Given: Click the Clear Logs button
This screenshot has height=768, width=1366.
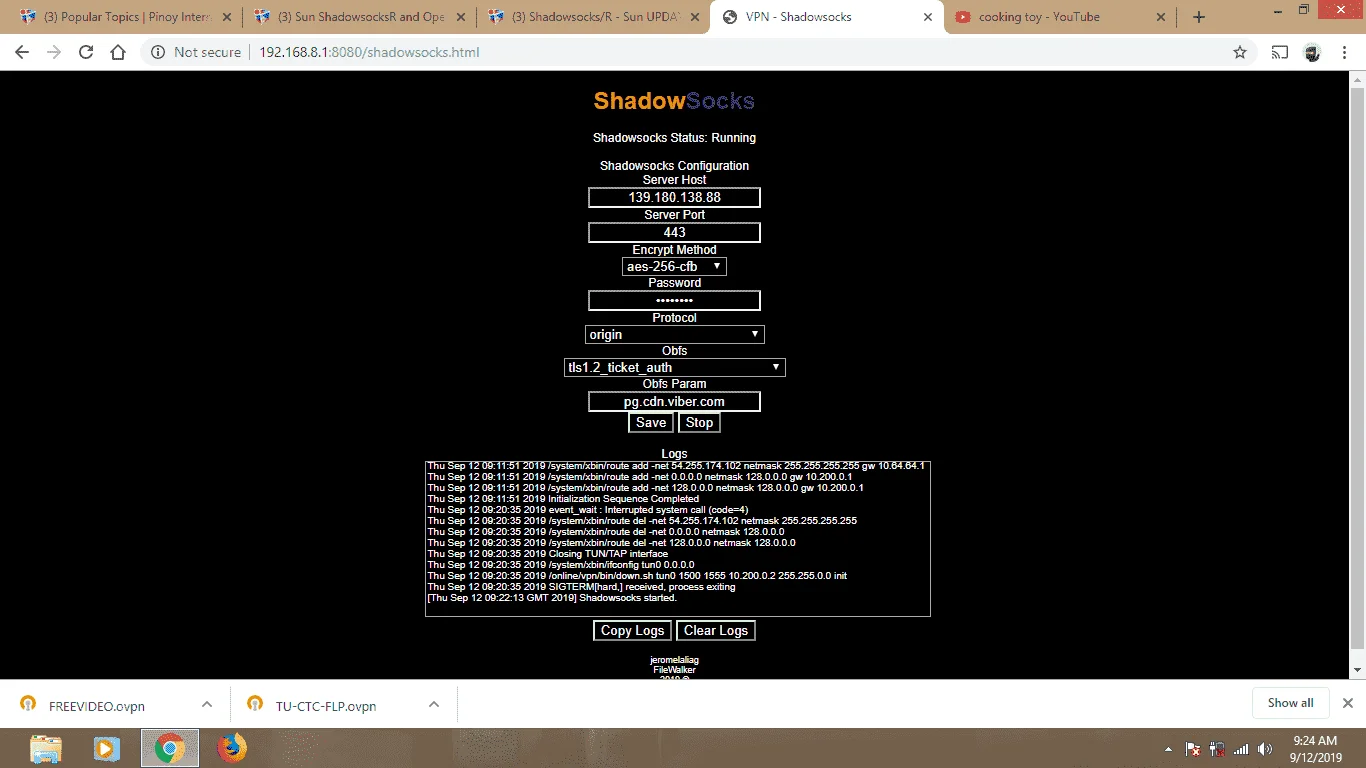Looking at the screenshot, I should tap(716, 630).
